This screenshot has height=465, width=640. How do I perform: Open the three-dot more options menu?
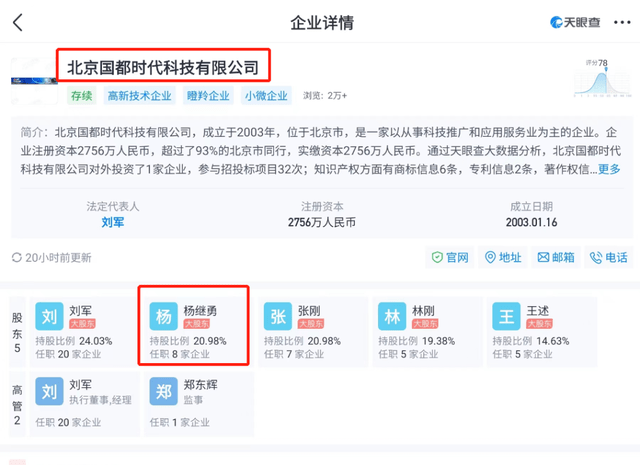pos(622,22)
